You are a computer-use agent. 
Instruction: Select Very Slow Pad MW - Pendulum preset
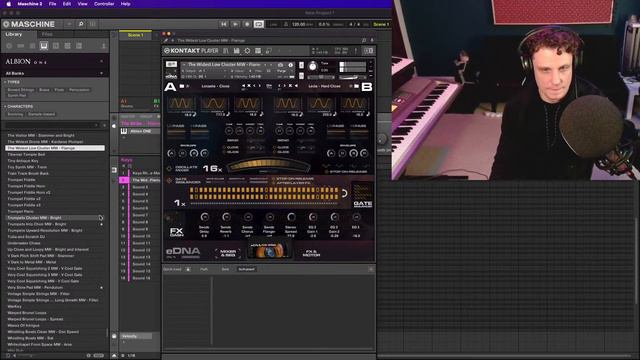click(55, 287)
